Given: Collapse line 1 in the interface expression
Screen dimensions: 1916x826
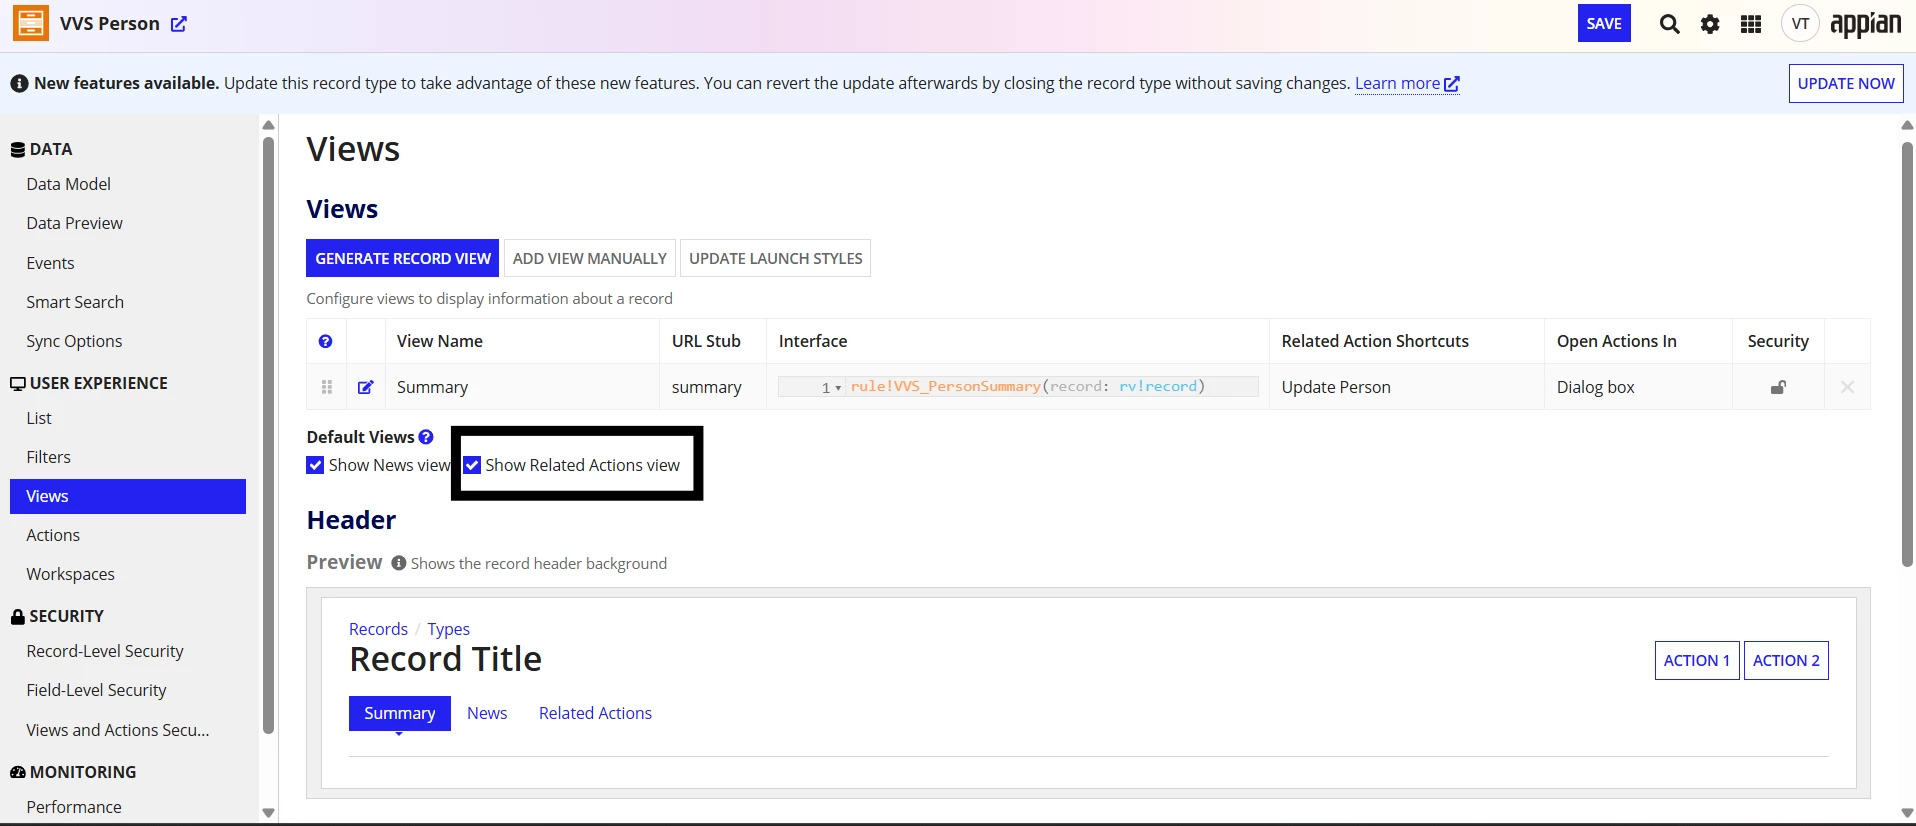Looking at the screenshot, I should (x=838, y=388).
